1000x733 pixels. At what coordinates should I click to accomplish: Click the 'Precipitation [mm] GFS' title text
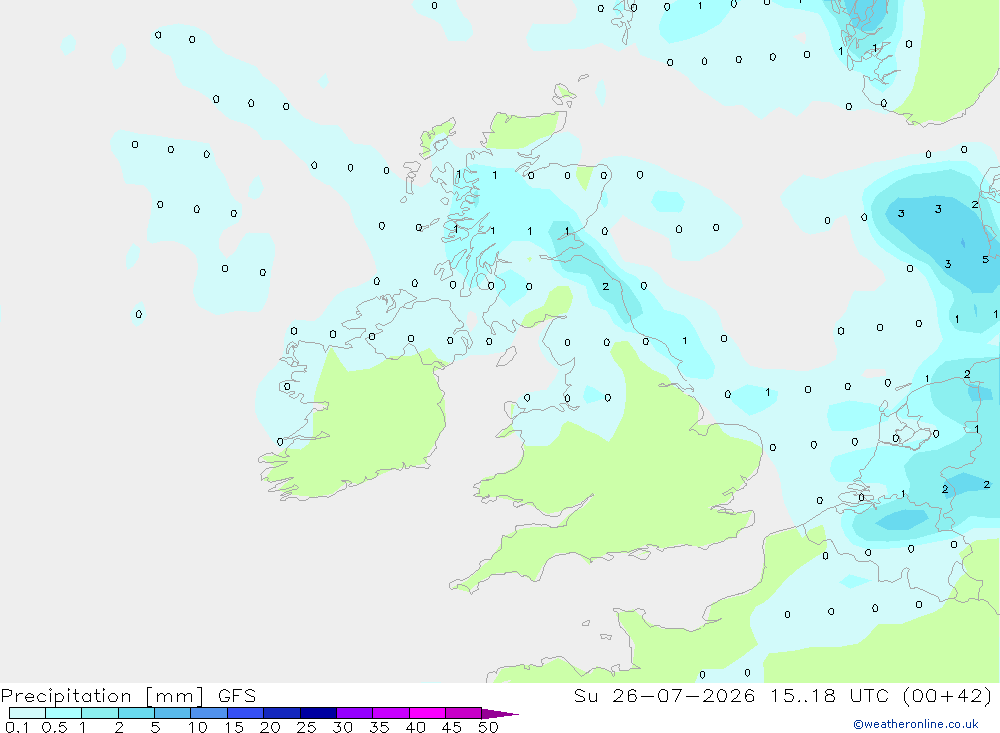coord(128,696)
